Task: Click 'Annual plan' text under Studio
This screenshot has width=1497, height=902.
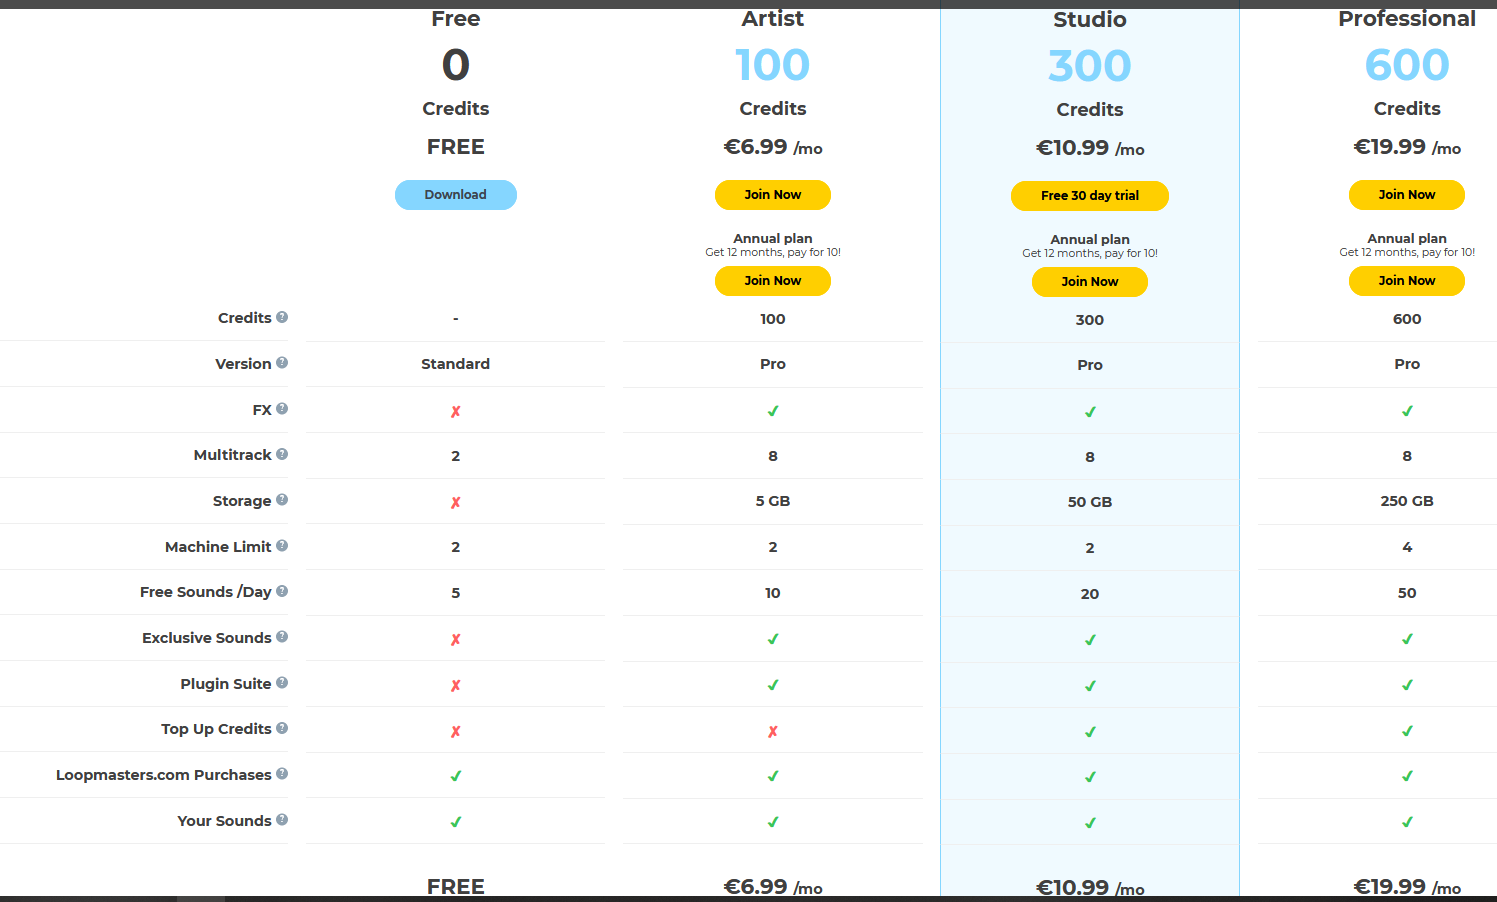Action: coord(1090,239)
